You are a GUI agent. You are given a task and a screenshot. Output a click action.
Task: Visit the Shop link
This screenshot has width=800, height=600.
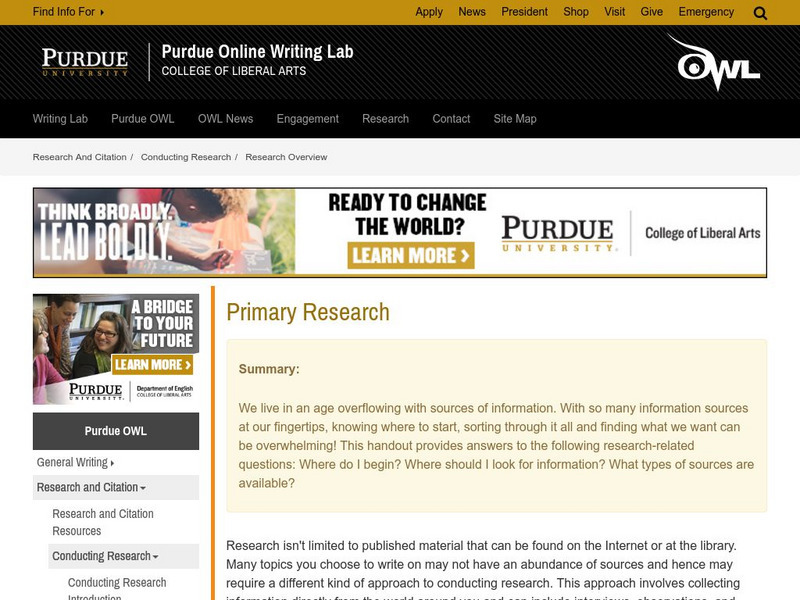(x=576, y=12)
